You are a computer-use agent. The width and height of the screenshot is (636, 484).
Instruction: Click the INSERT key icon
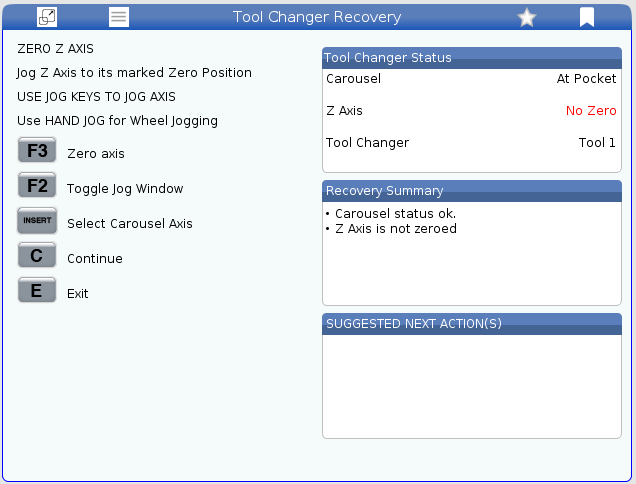coord(37,220)
